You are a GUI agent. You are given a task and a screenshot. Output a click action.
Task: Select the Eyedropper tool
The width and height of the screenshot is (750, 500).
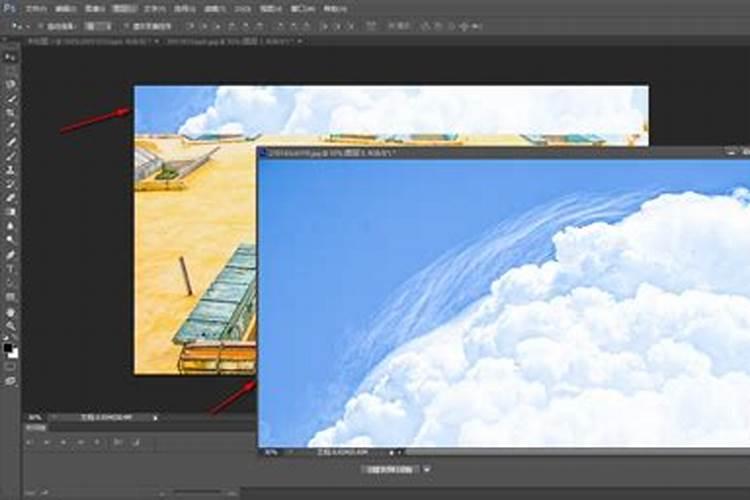point(10,127)
